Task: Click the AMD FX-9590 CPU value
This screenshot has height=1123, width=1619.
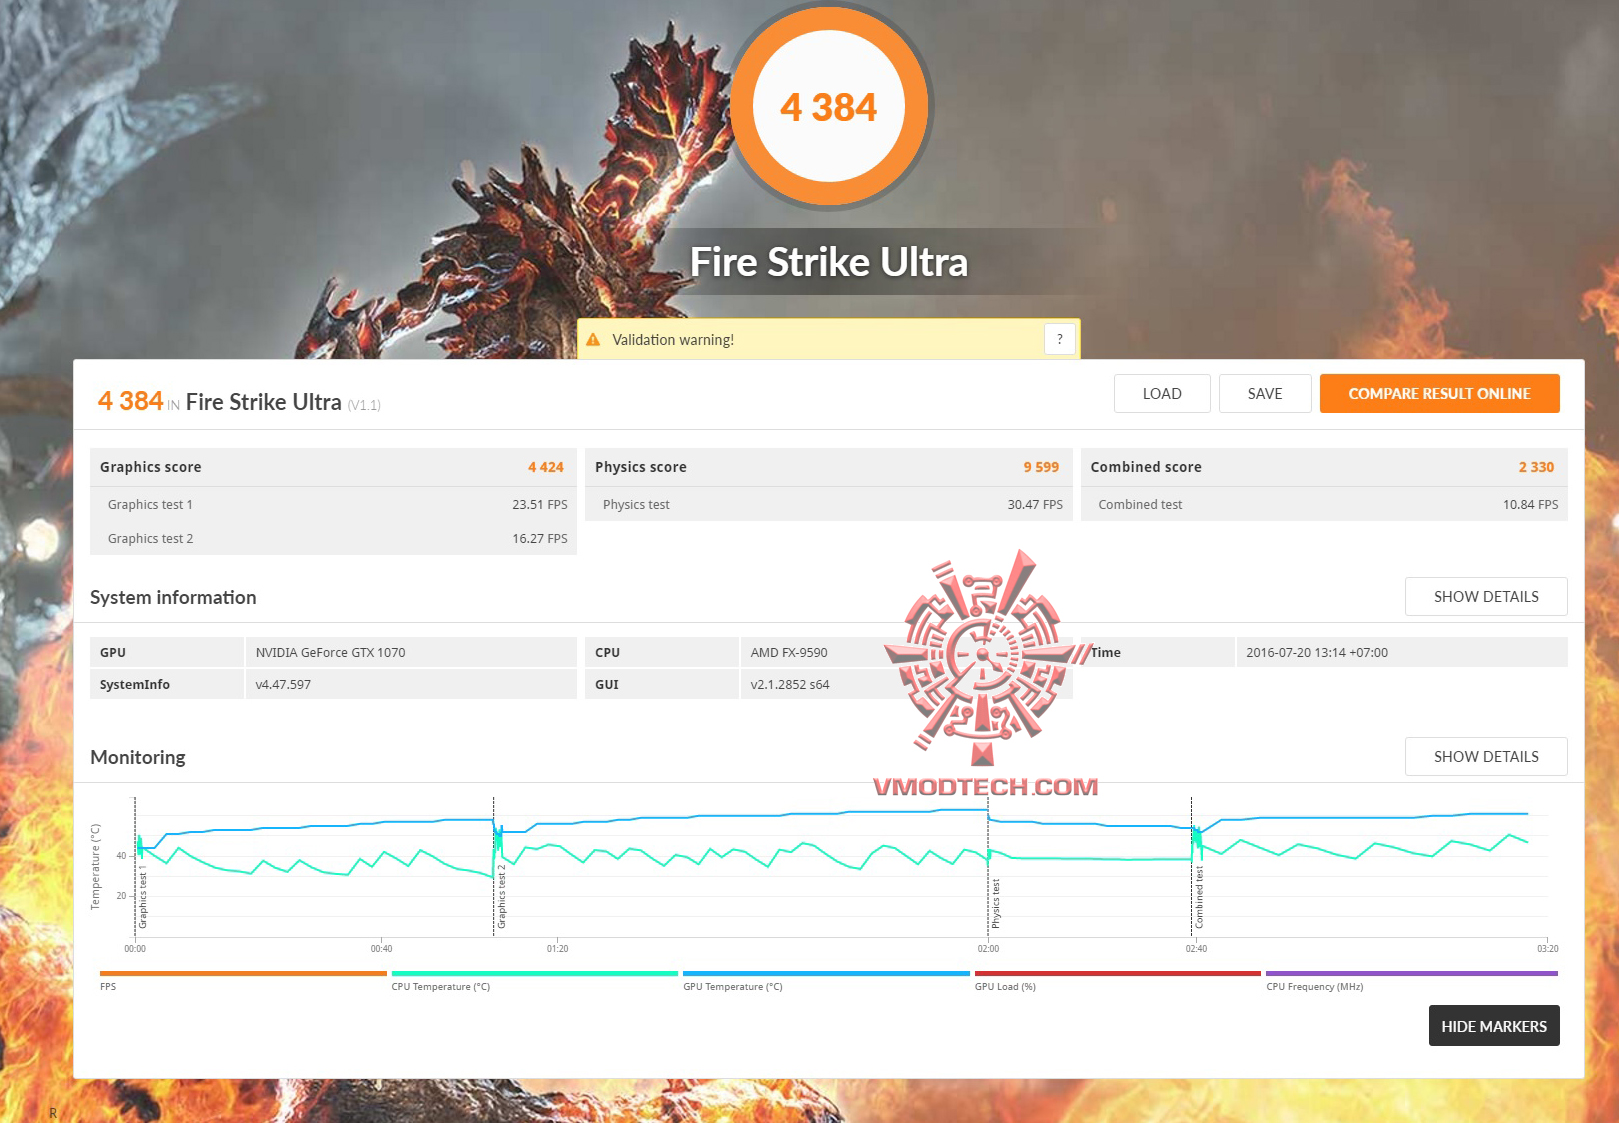Action: pos(789,653)
